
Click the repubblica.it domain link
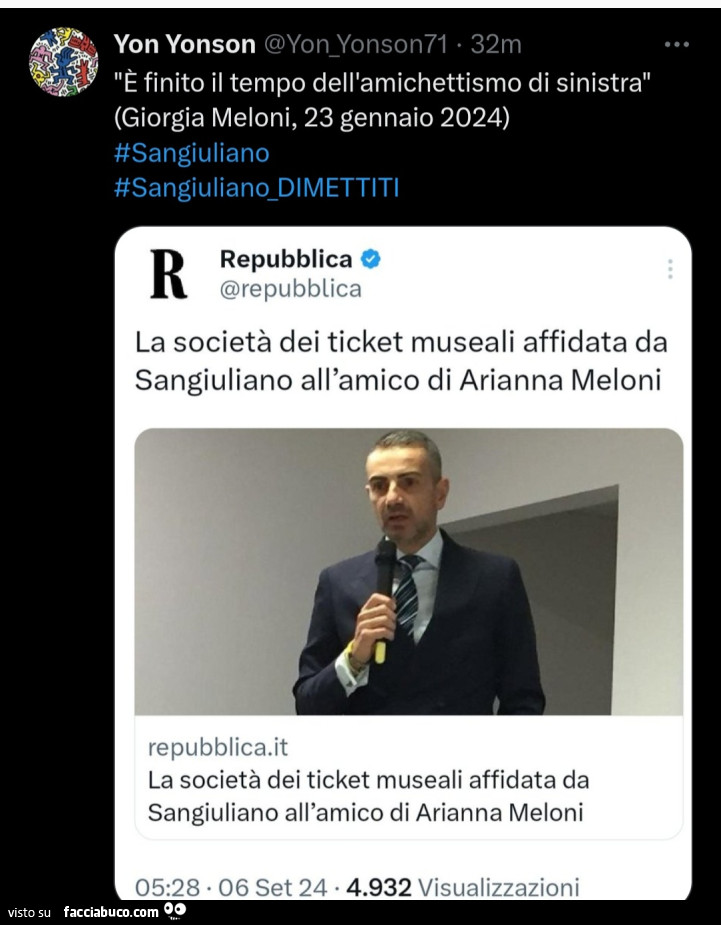[x=218, y=747]
